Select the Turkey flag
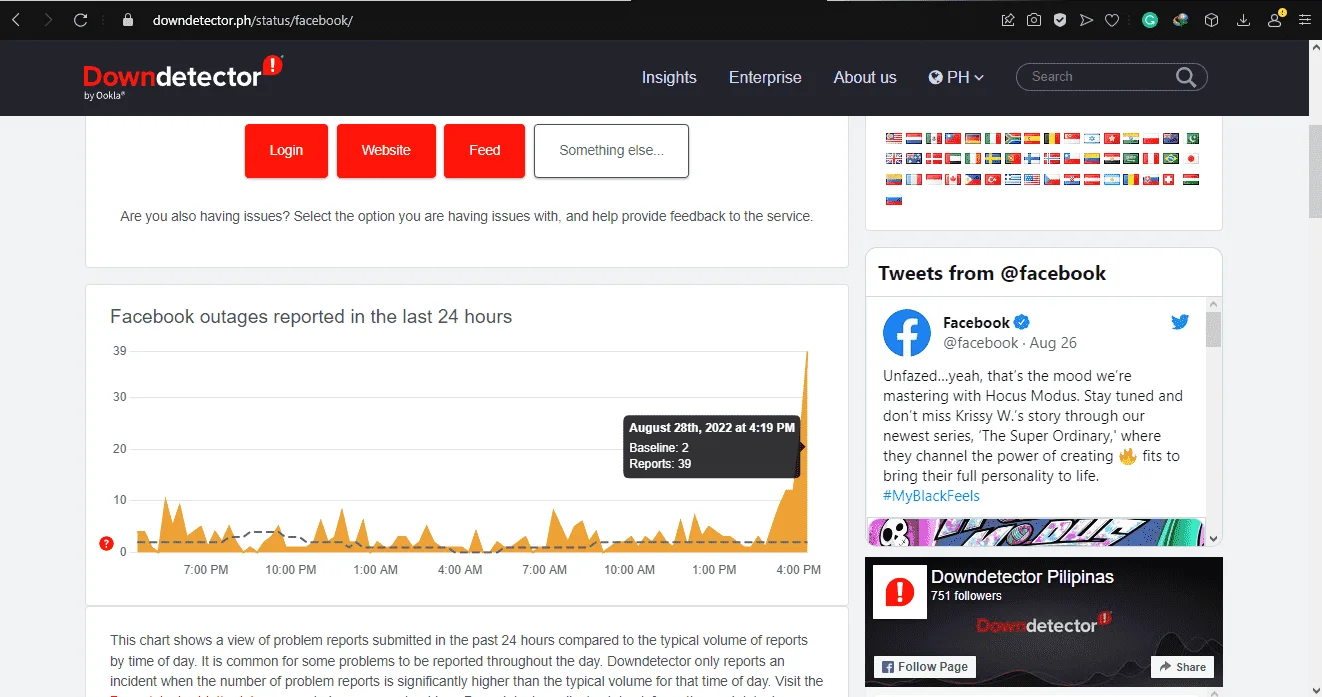Screen dimensions: 1322x697 click(x=993, y=179)
